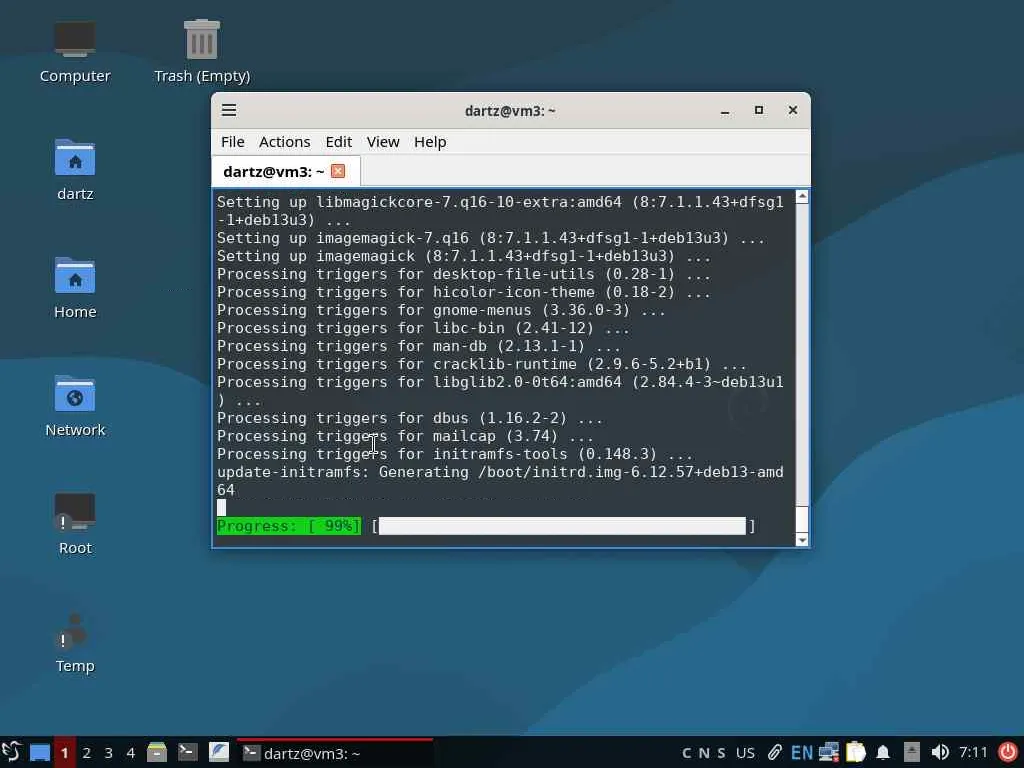Viewport: 1024px width, 768px height.
Task: Select the Computer desktop icon
Action: click(75, 52)
